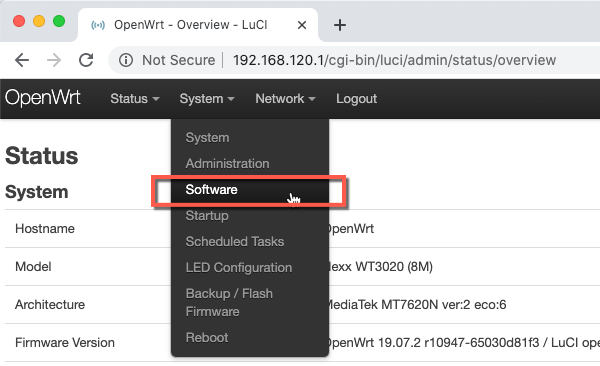Collapse the System dropdown in navbar

[x=207, y=99]
